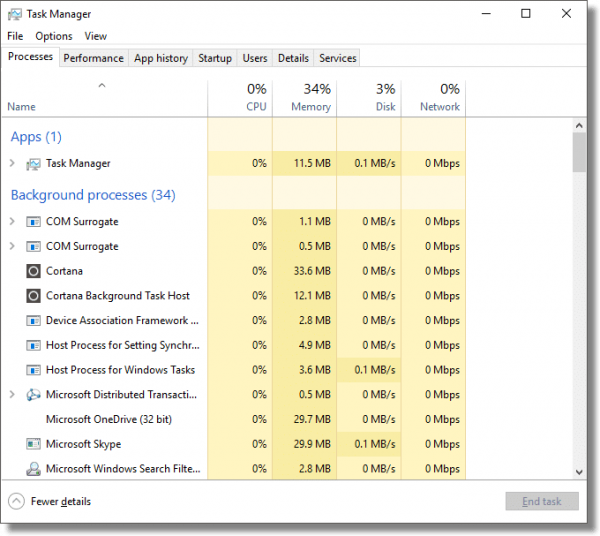Click the Microsoft Distributed Transacti icon

[x=33, y=394]
